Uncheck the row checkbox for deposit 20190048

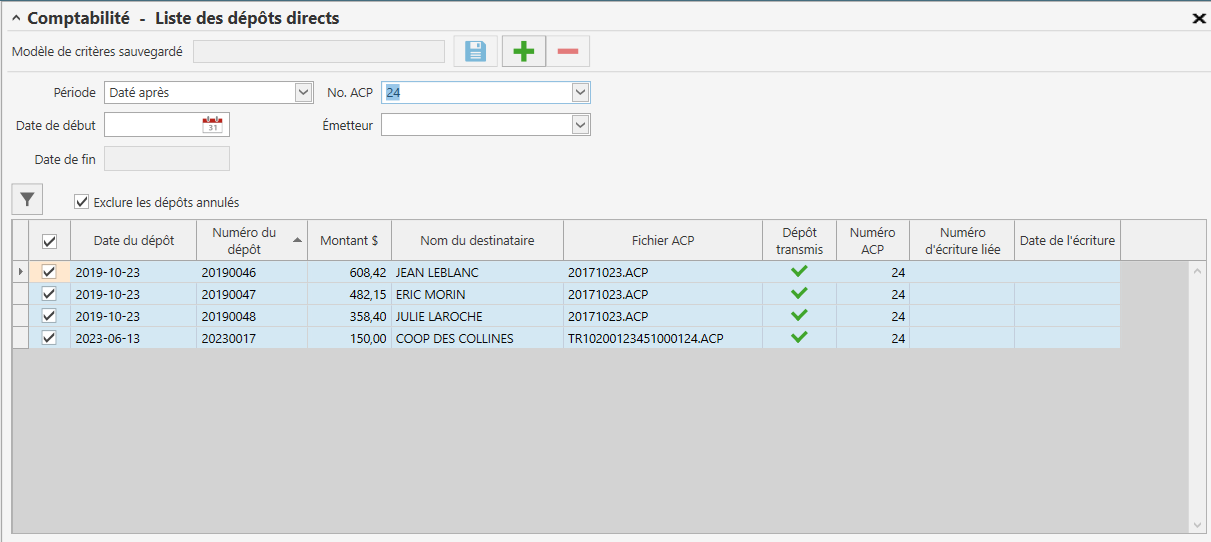49,316
